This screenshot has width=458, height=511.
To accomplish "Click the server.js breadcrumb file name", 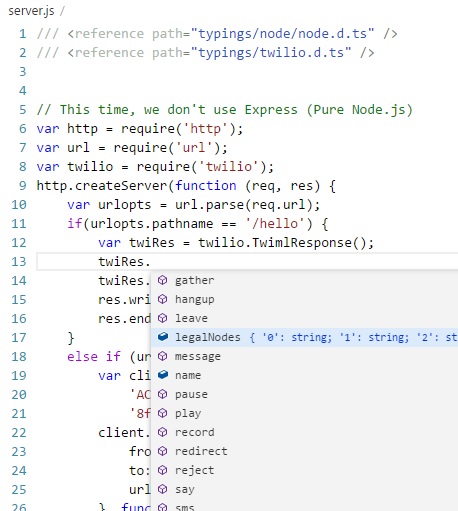I will (31, 11).
